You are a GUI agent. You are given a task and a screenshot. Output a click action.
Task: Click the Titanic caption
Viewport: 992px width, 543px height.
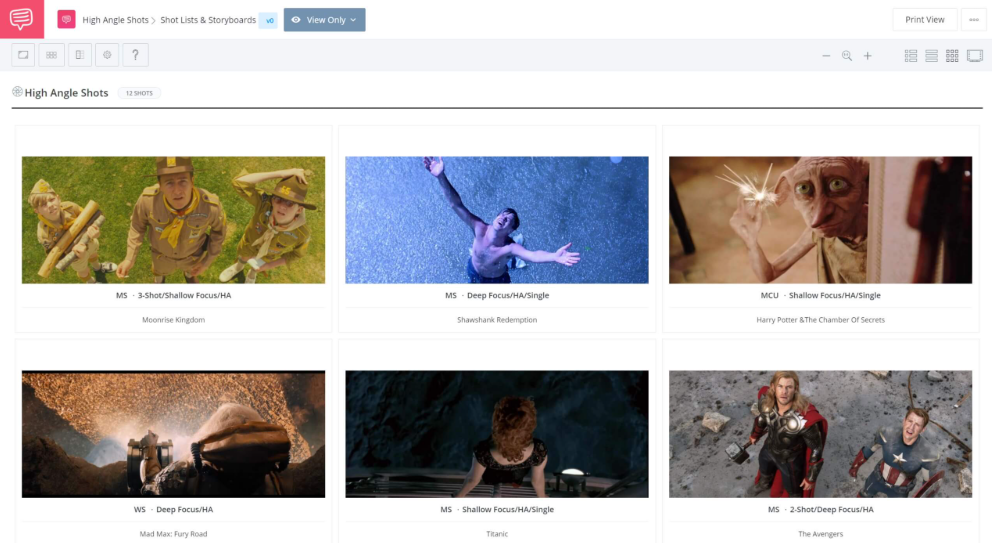pyautogui.click(x=497, y=534)
